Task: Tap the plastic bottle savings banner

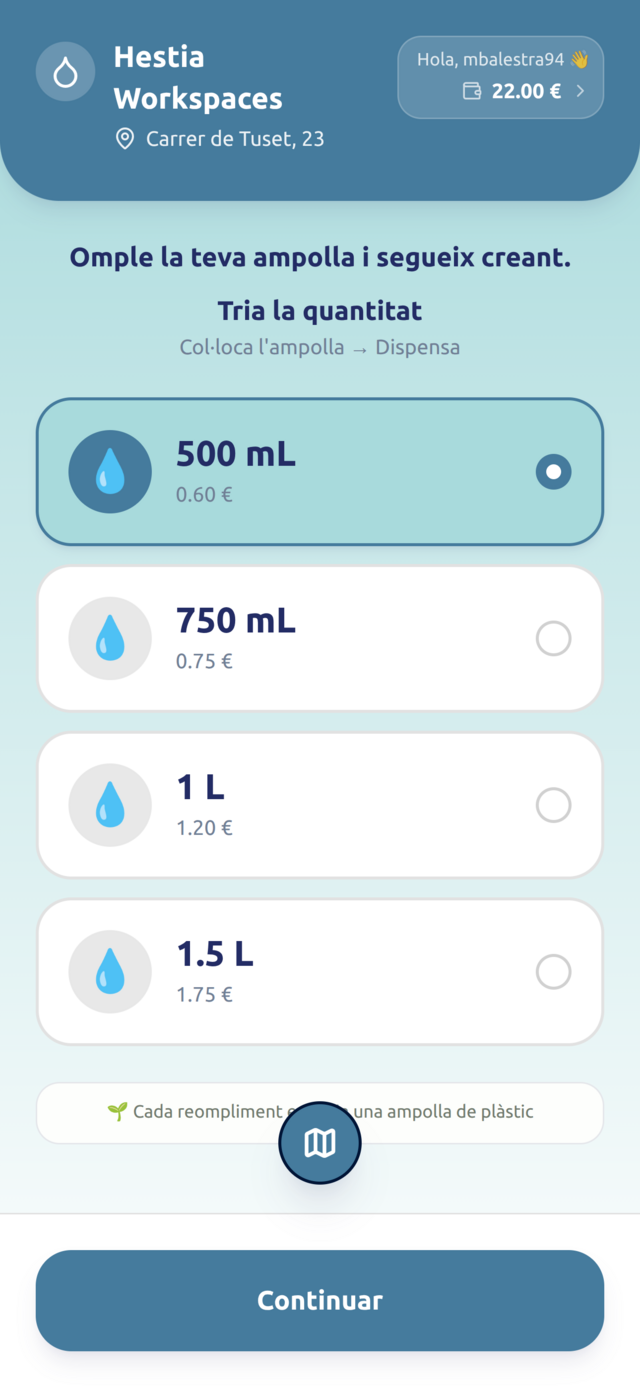Action: [x=320, y=1112]
